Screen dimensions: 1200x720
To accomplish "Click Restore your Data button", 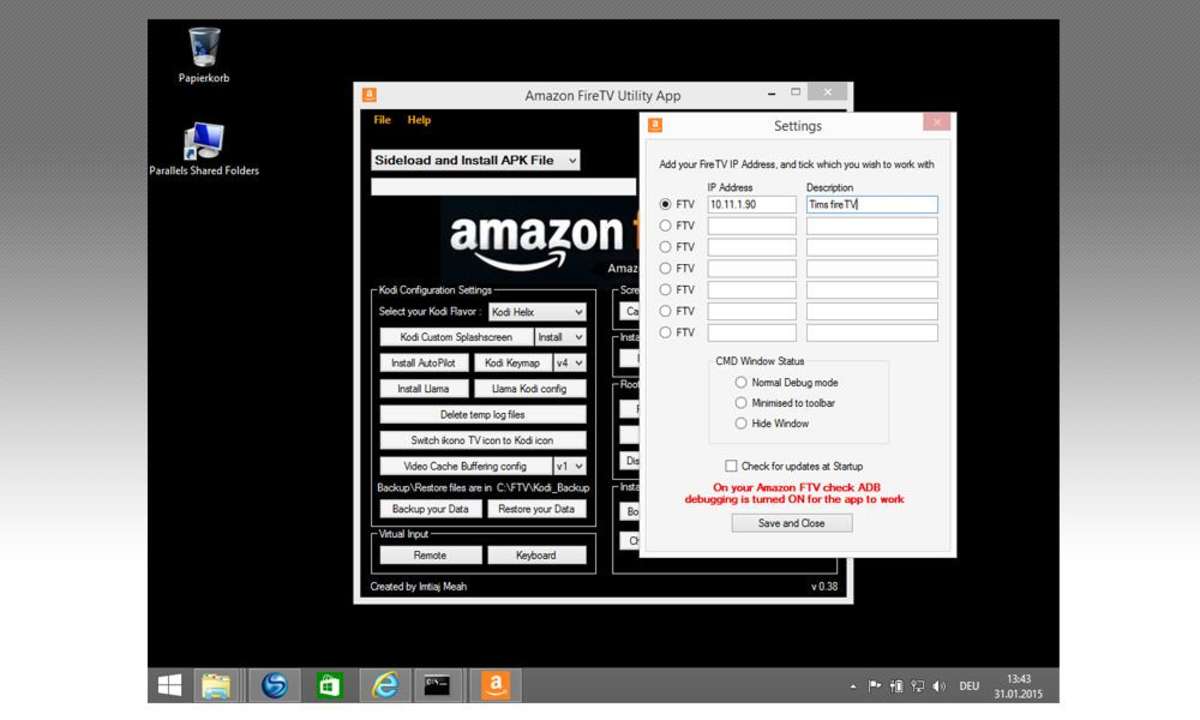I will pos(537,509).
